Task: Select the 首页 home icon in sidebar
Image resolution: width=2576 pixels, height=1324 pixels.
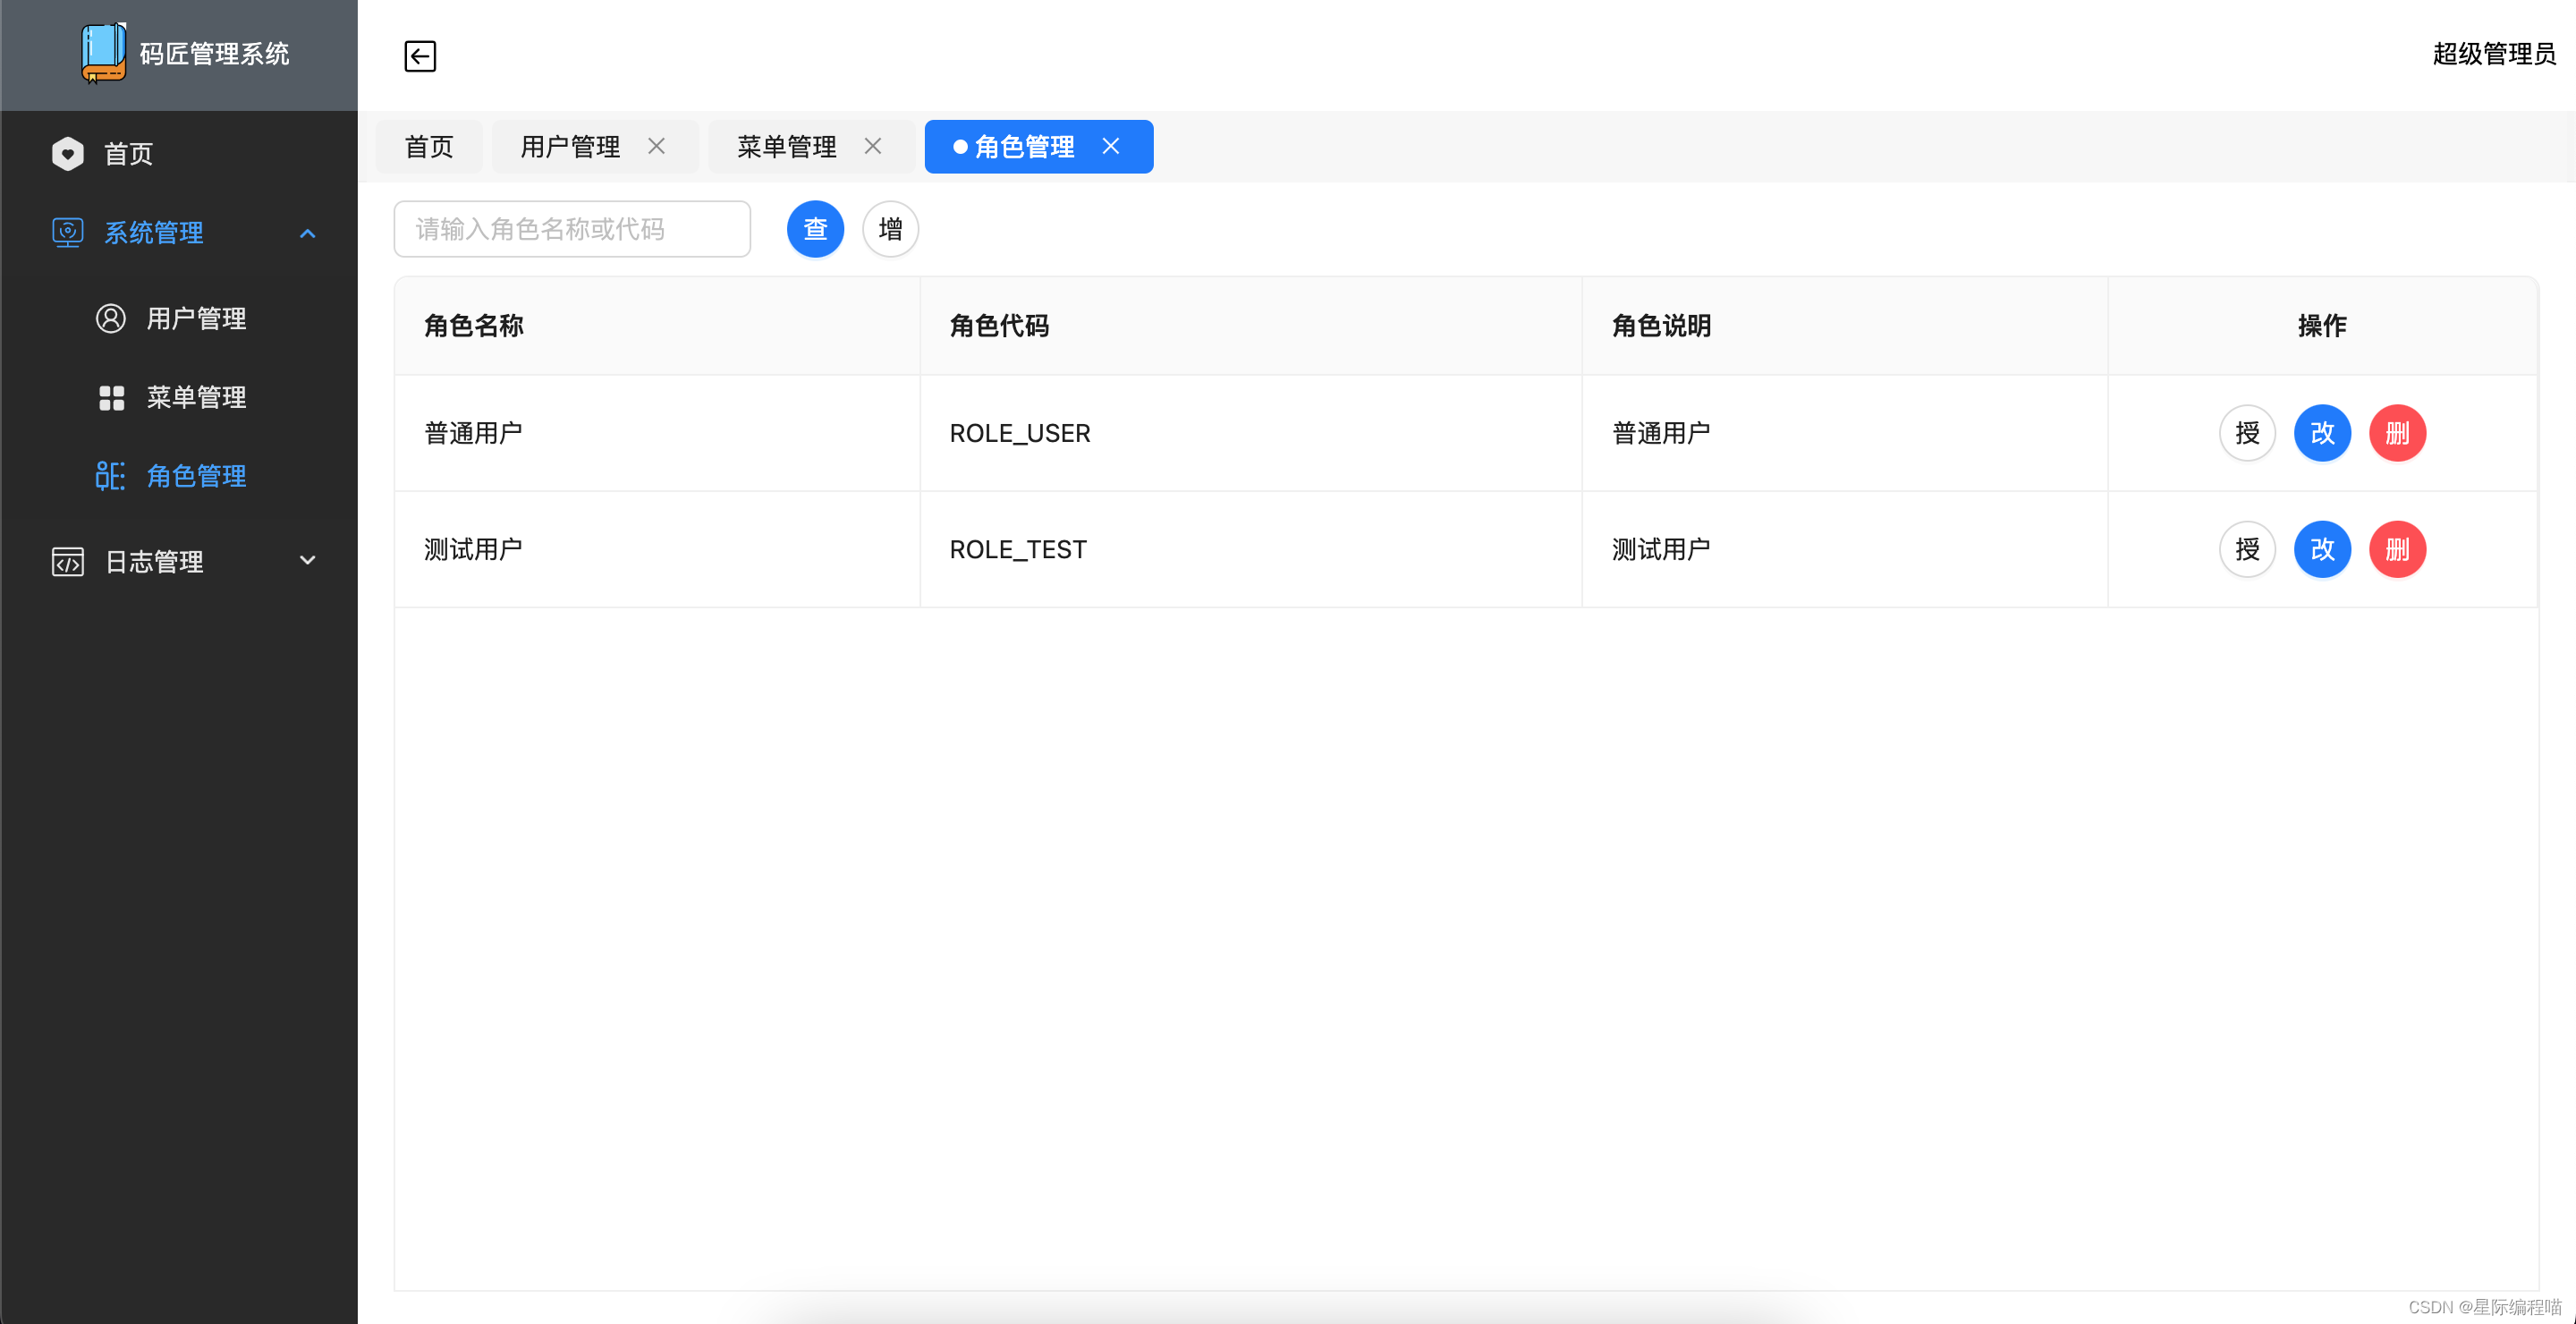Action: tap(67, 153)
